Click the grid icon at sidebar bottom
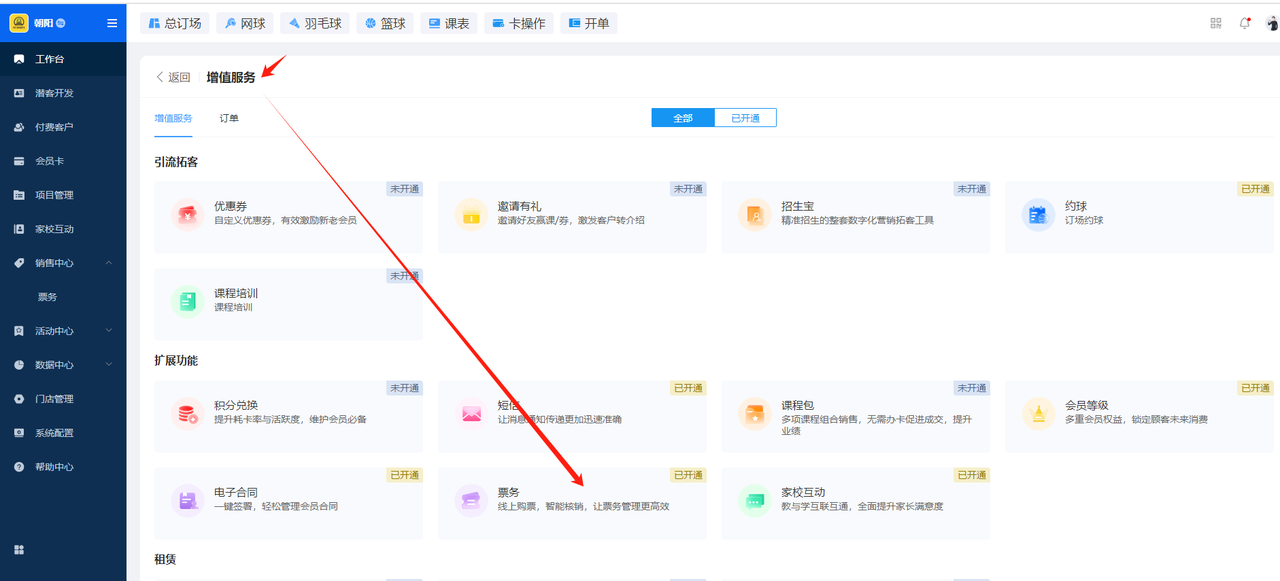This screenshot has width=1280, height=581. (19, 550)
